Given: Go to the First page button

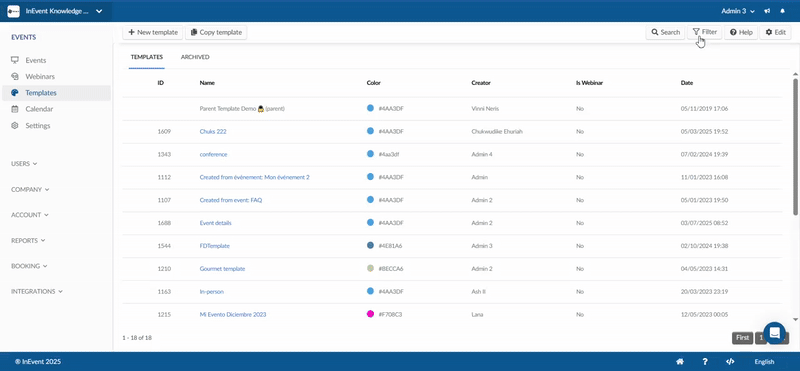Looking at the screenshot, I should click(743, 338).
